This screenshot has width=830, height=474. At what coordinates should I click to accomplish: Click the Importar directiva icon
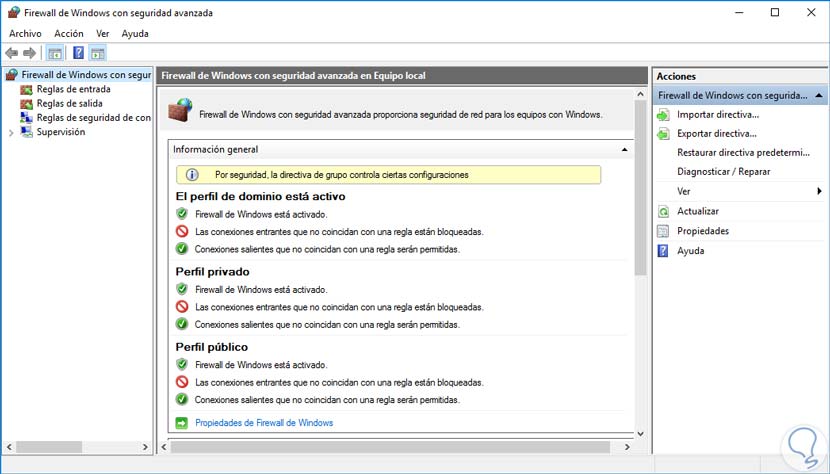pos(663,114)
